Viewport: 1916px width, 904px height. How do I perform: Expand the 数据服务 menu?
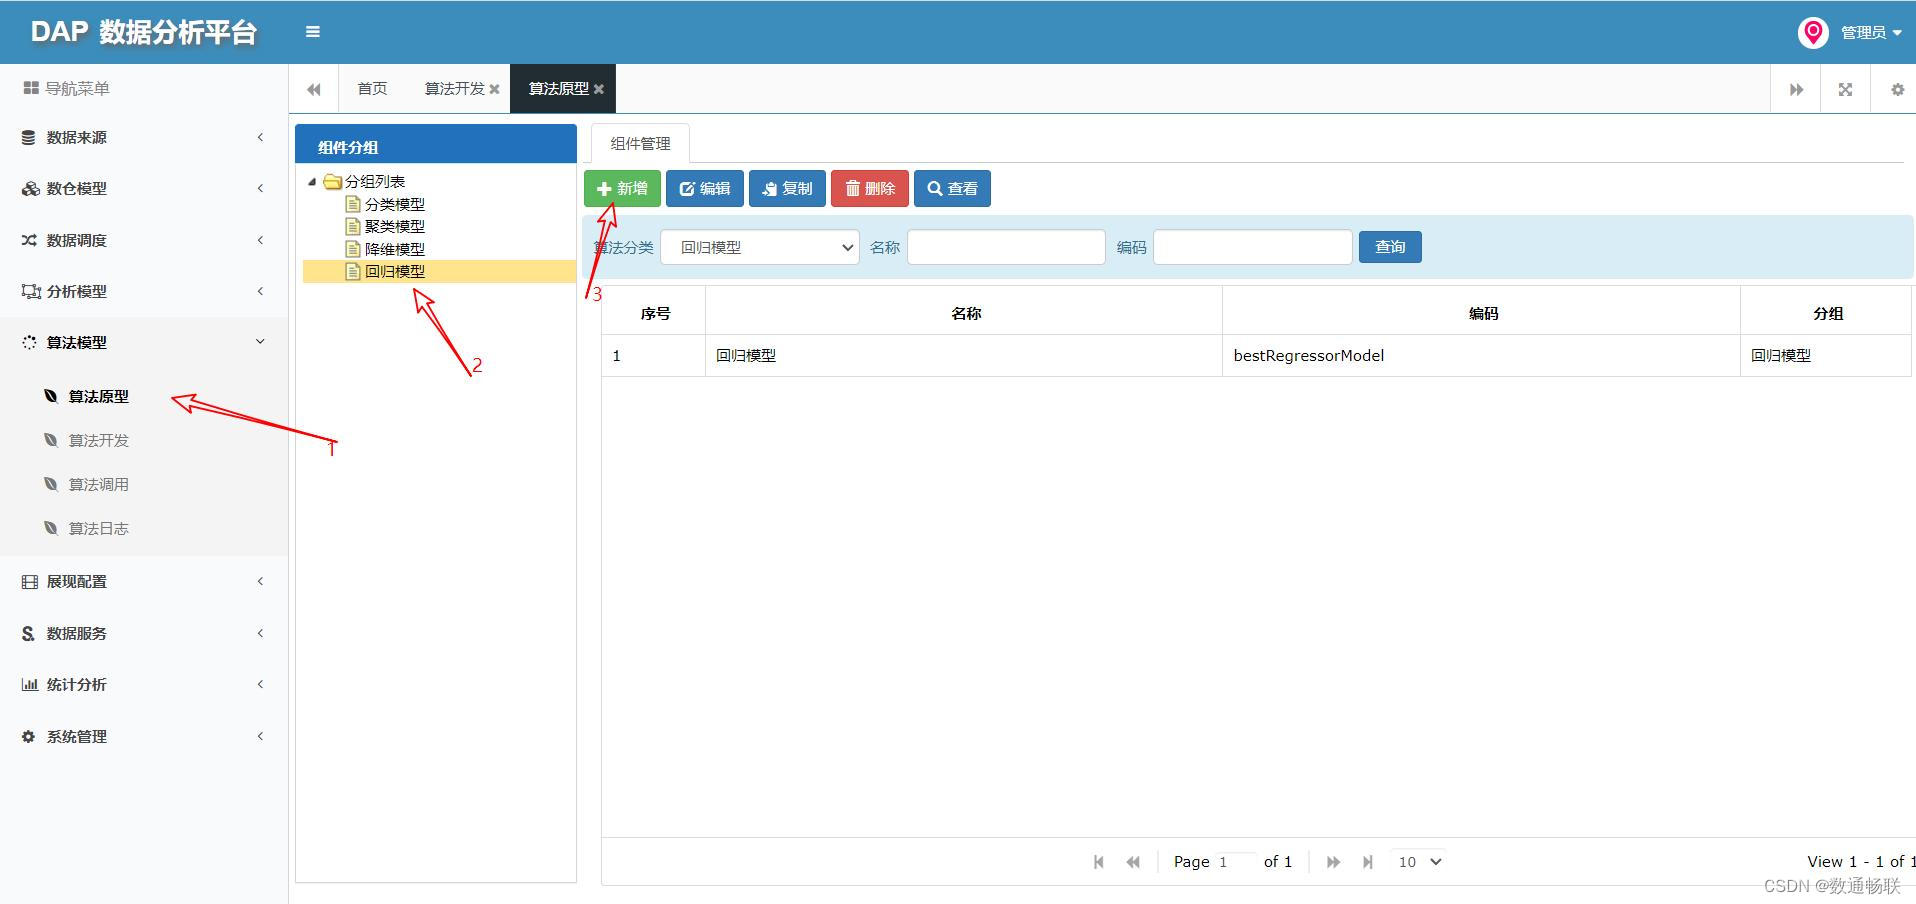pos(144,634)
